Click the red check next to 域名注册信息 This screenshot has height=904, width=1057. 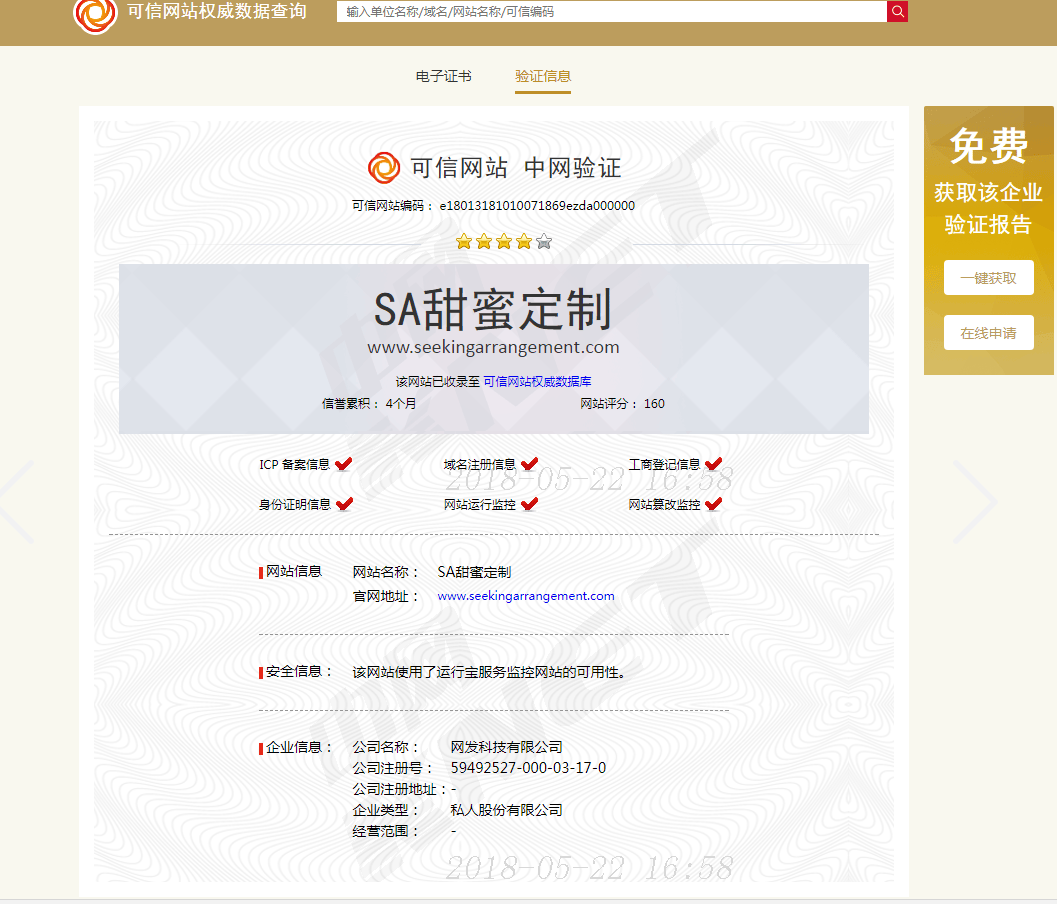pyautogui.click(x=530, y=464)
